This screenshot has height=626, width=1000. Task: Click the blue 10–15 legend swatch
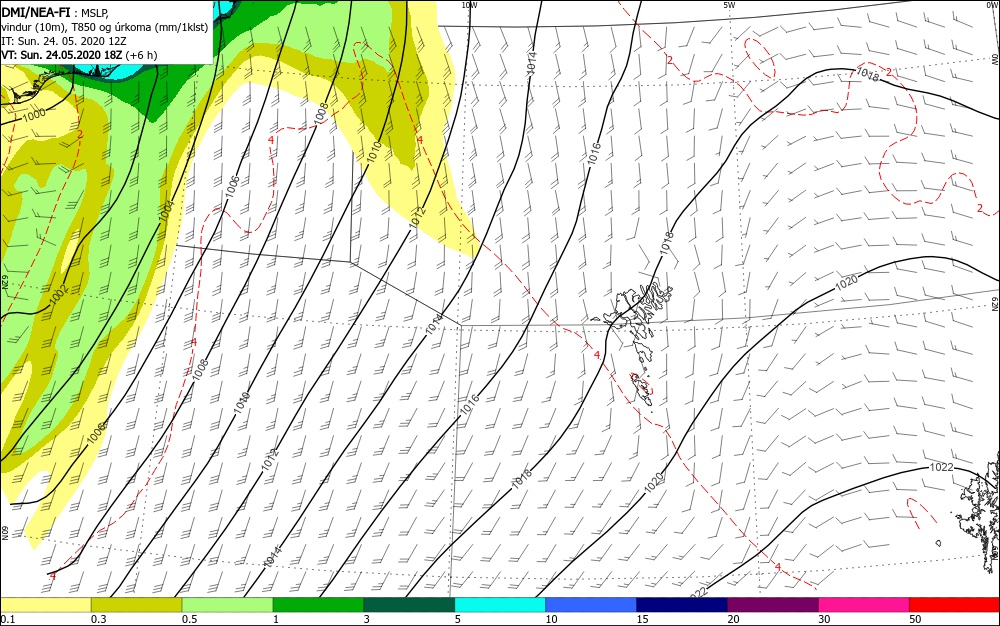coord(591,605)
